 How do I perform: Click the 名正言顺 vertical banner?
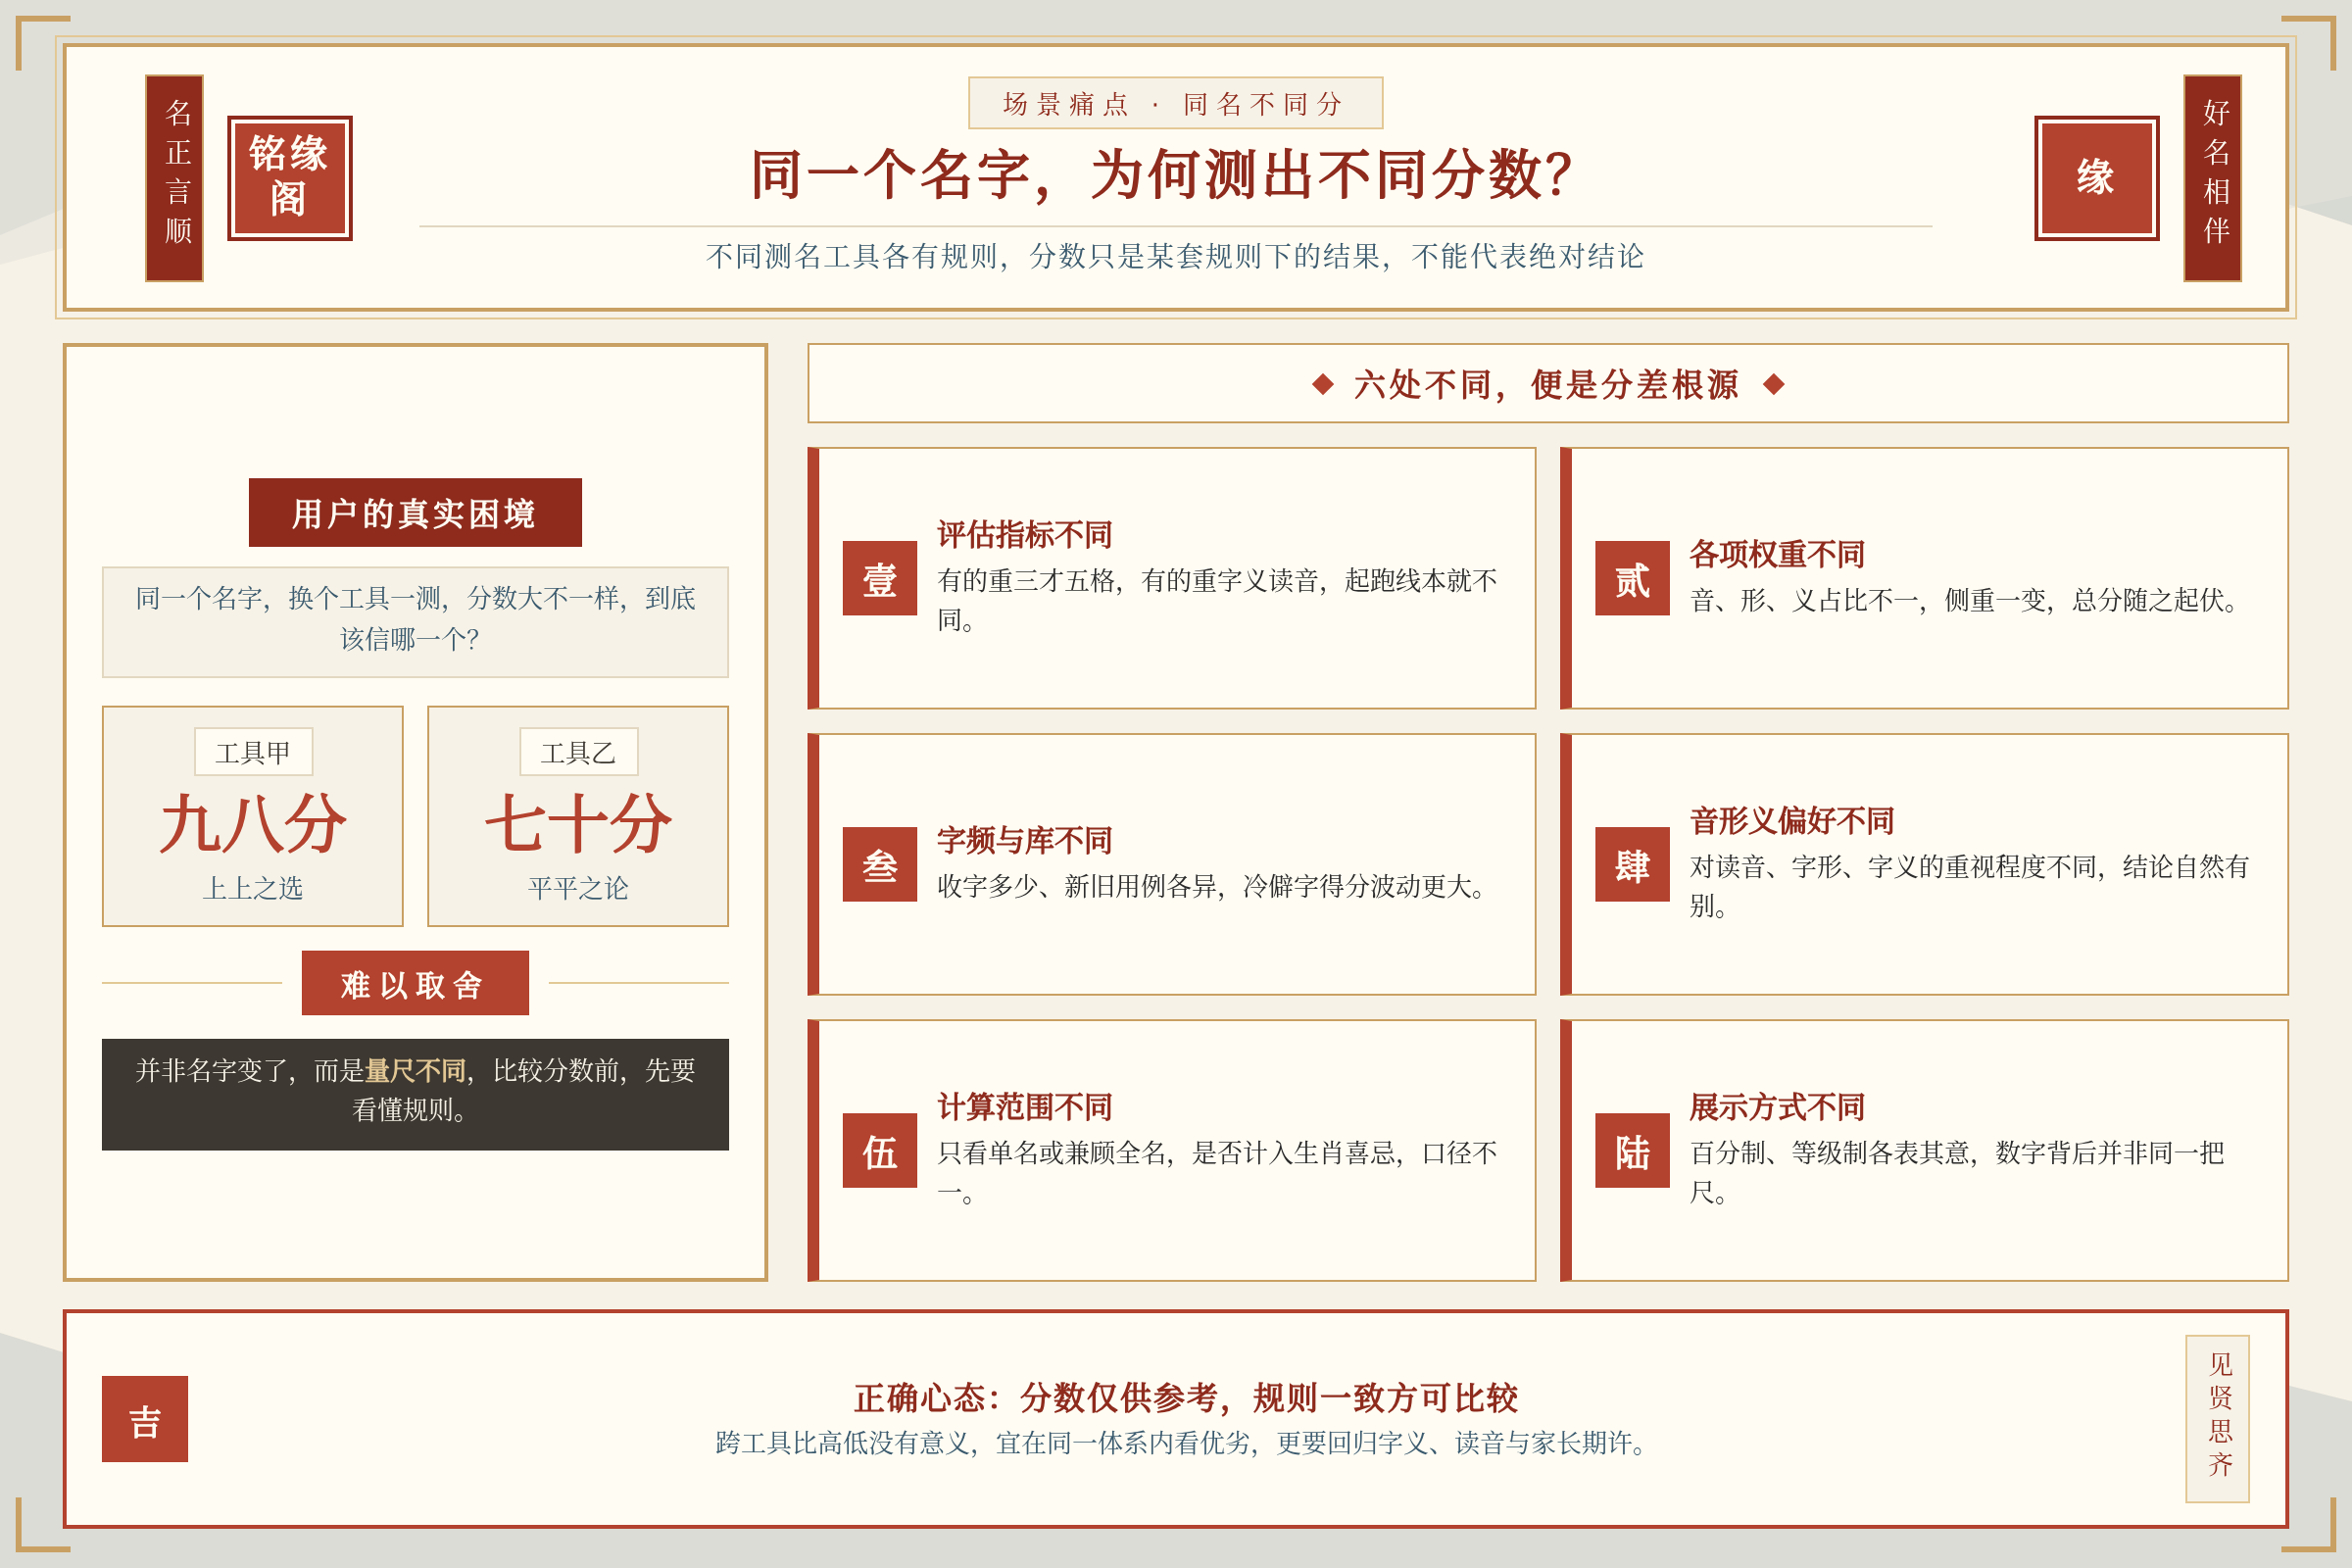(175, 178)
